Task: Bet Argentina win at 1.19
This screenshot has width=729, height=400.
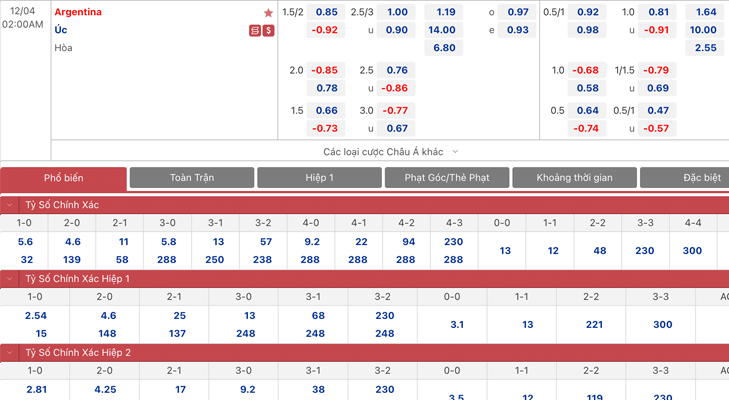Action: pos(444,12)
